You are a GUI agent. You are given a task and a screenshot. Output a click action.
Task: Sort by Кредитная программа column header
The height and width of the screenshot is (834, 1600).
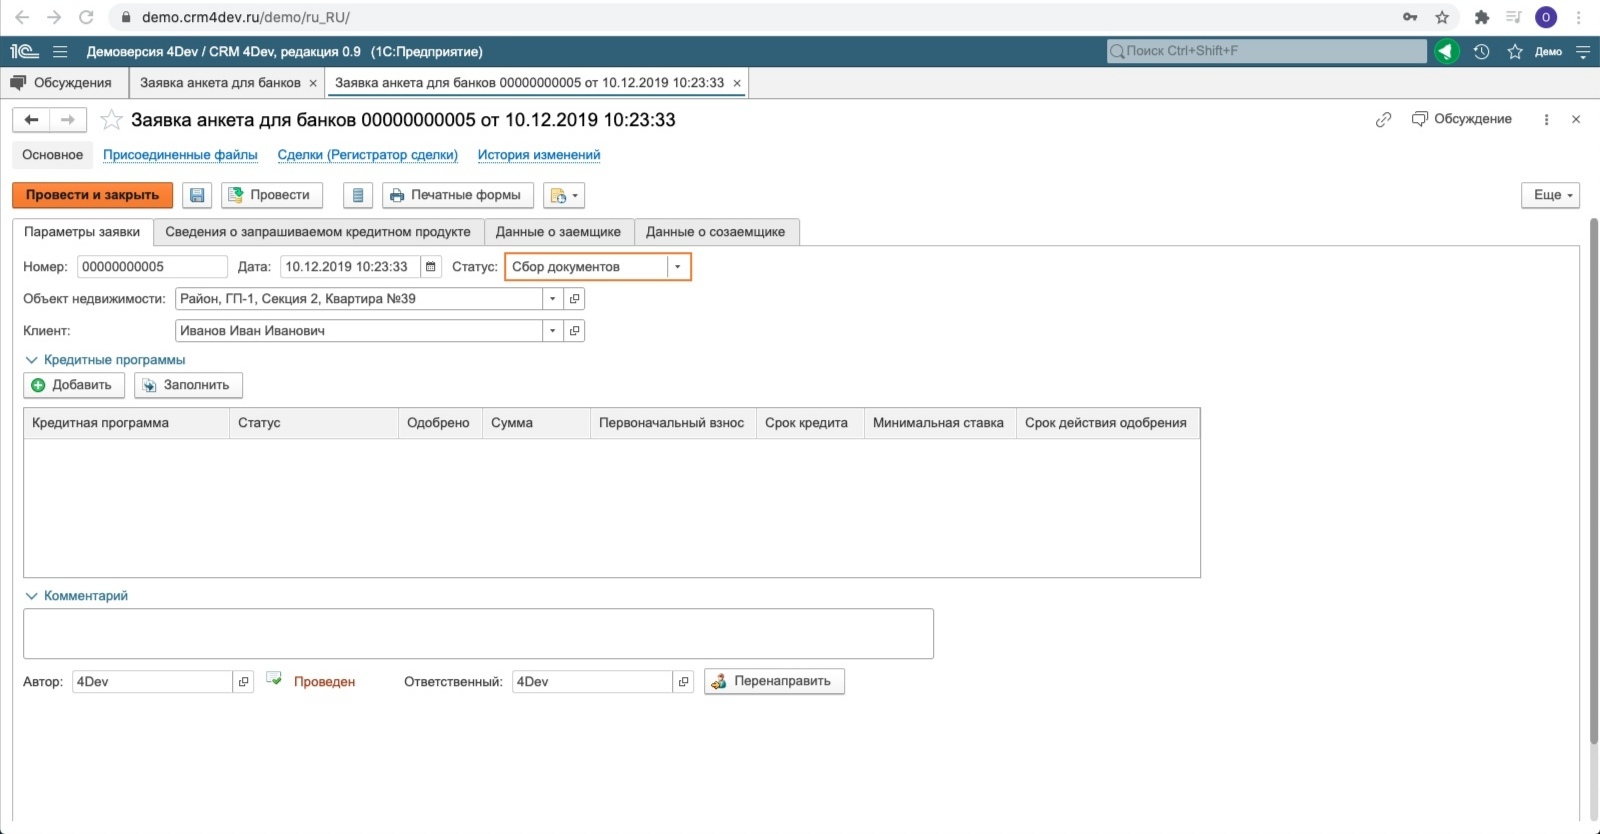(x=127, y=423)
